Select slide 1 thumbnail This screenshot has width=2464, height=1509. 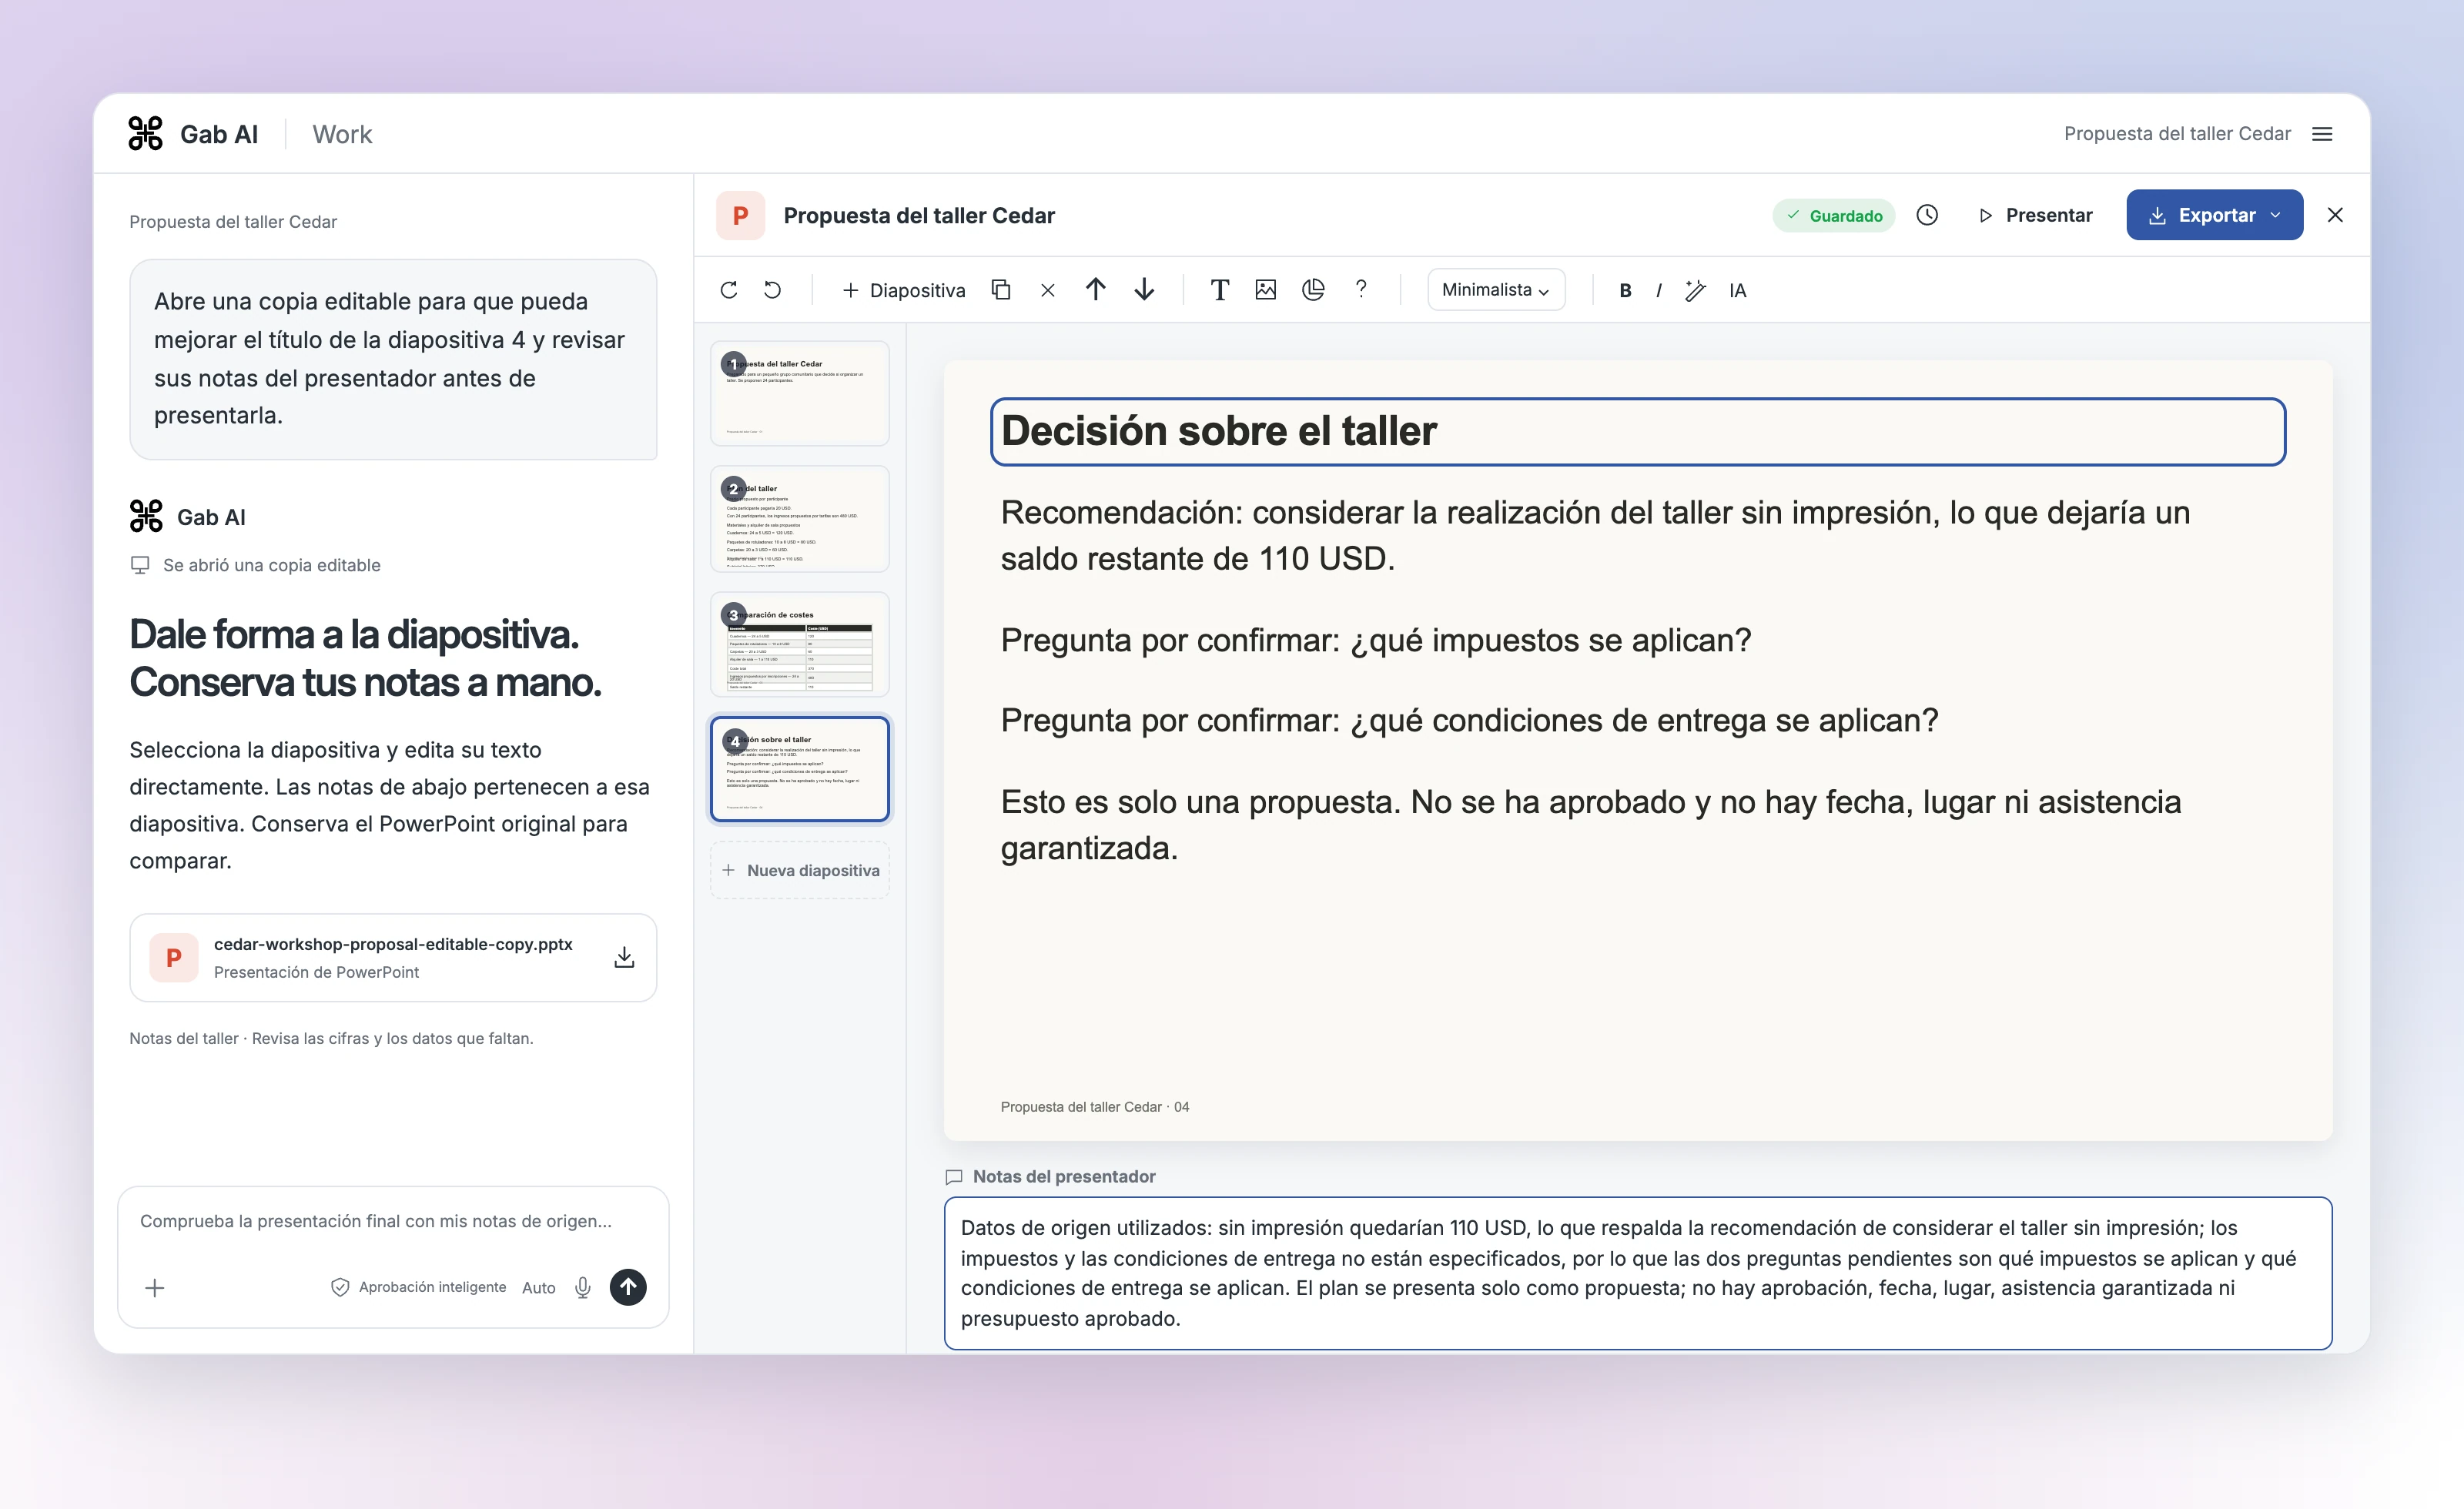click(x=799, y=393)
